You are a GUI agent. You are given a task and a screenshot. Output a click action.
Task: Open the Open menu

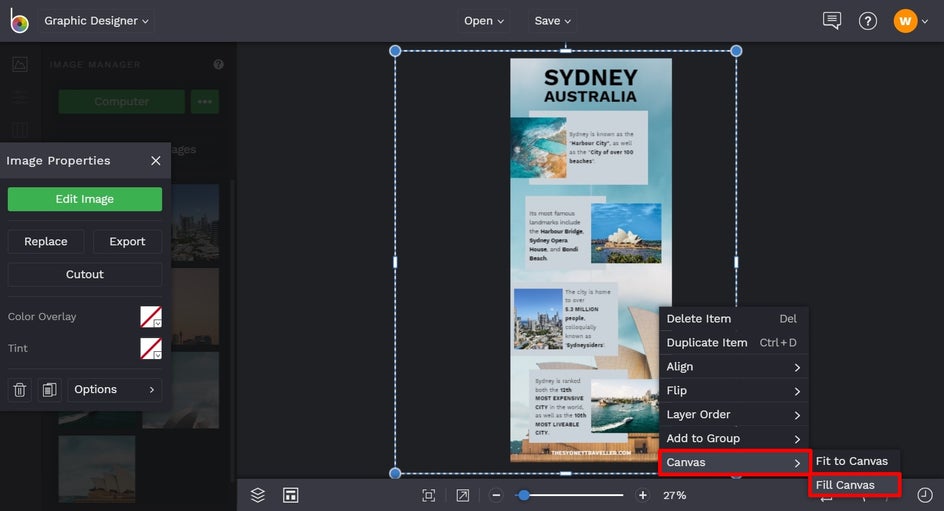pos(483,20)
